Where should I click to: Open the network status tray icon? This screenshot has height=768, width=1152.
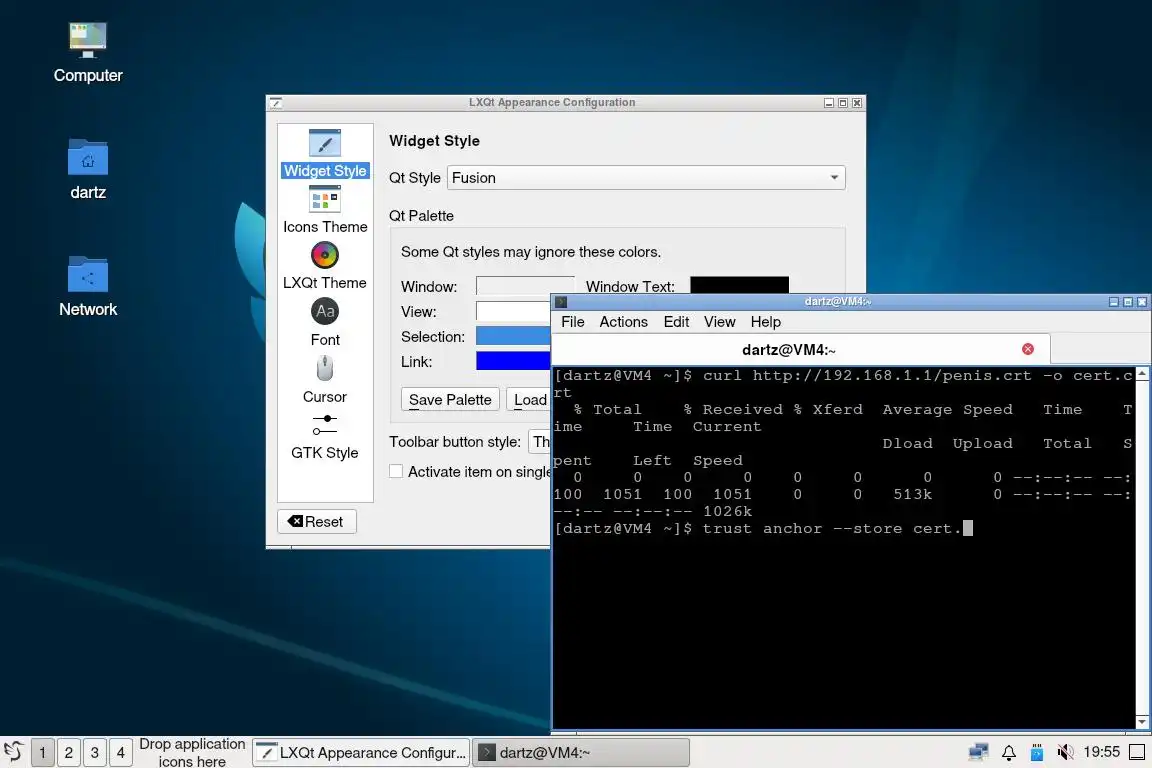tap(979, 752)
